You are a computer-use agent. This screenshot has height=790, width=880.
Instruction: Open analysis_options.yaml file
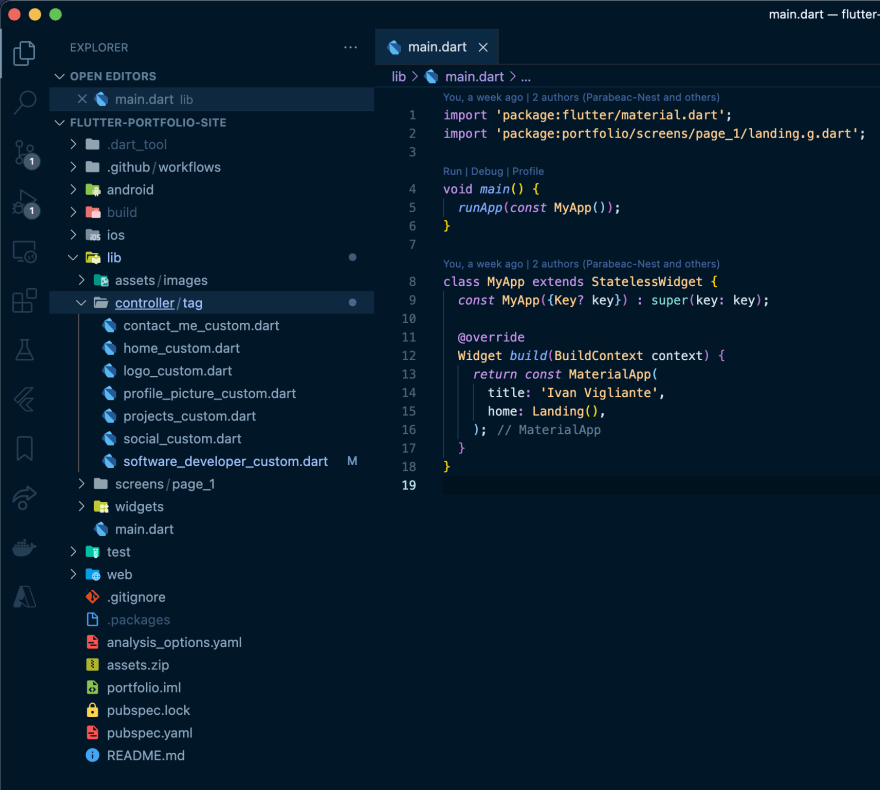[174, 642]
